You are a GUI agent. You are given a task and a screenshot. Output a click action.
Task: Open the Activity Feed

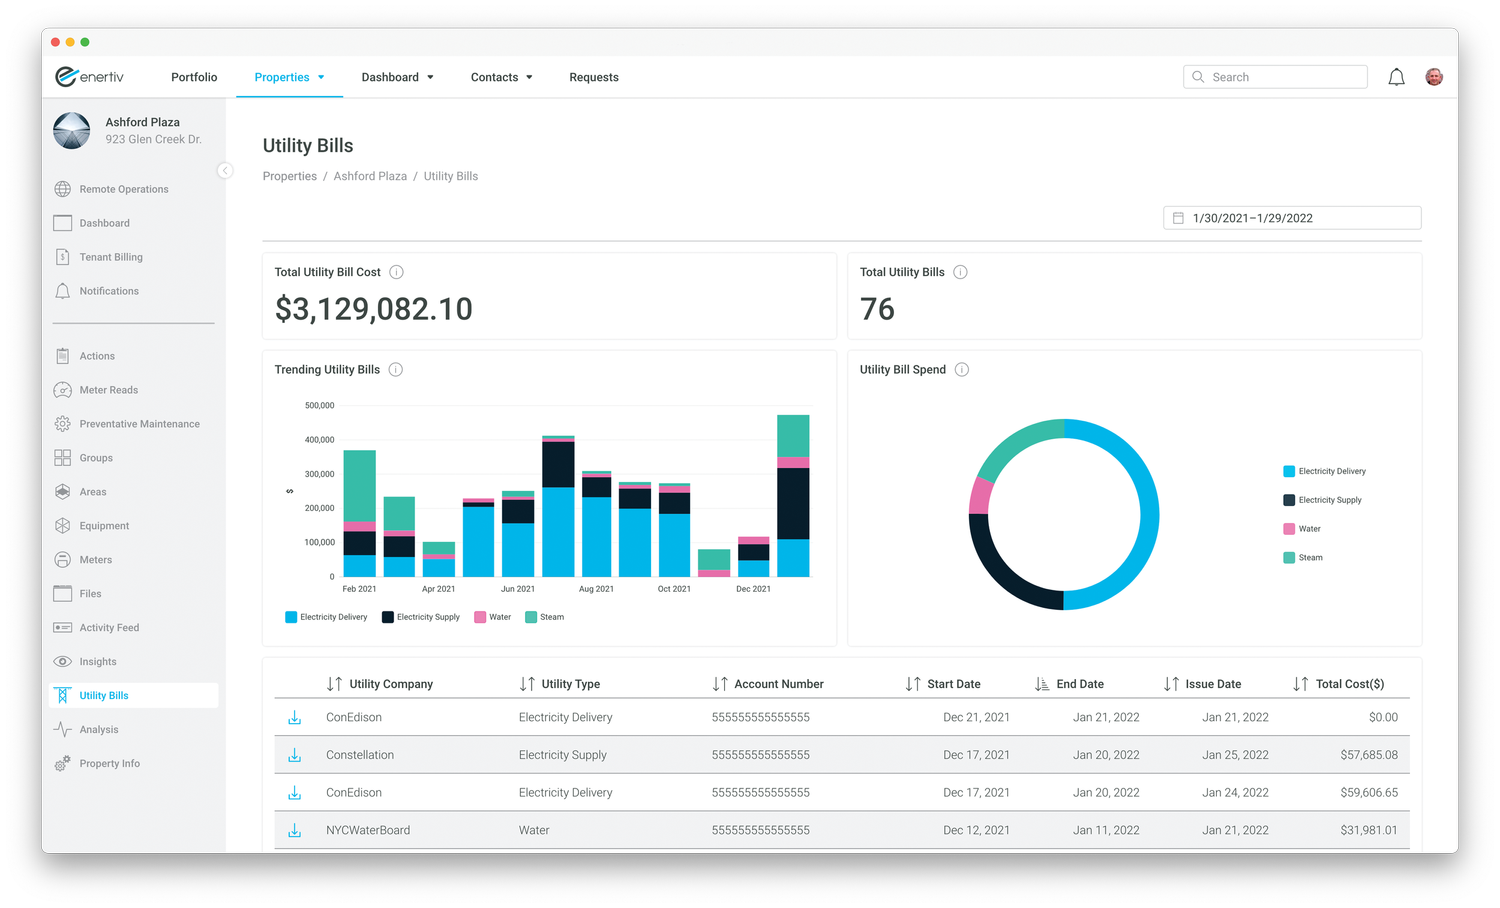pos(96,628)
